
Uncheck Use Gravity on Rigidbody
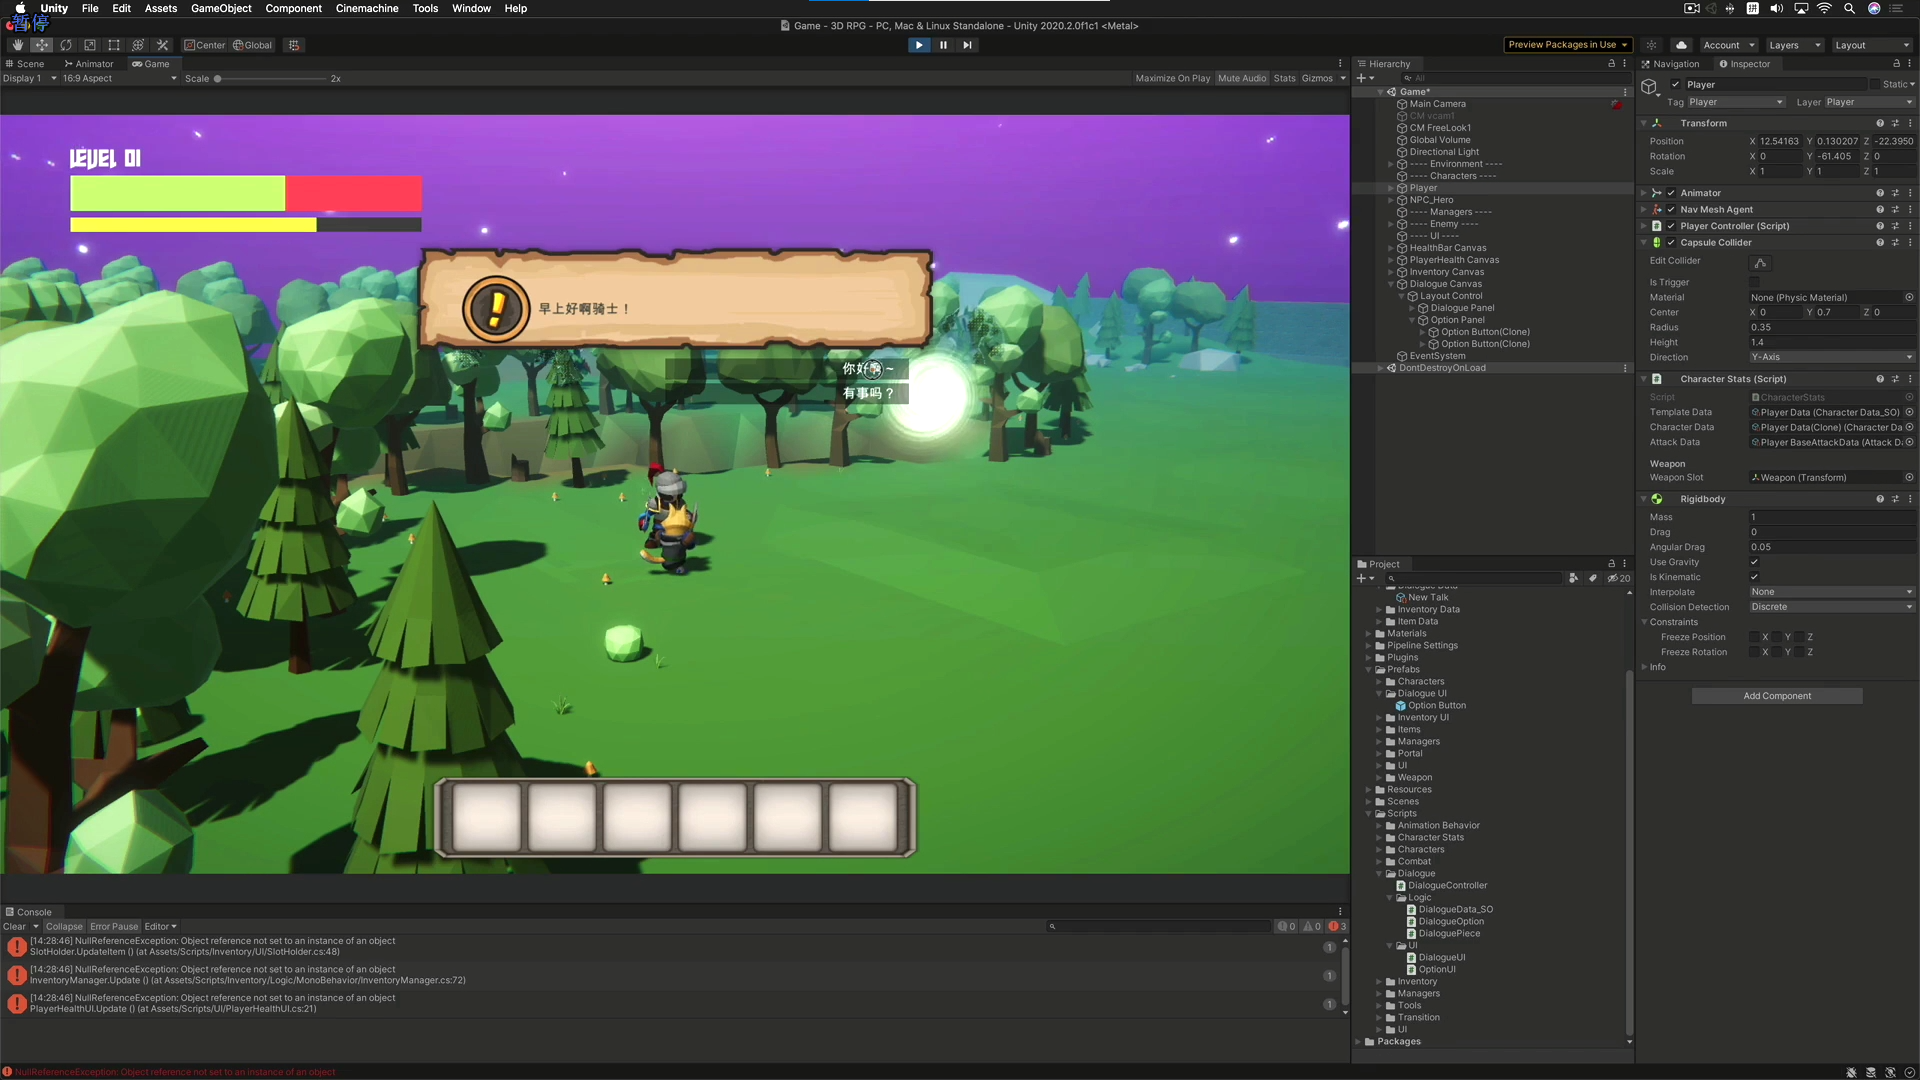pos(1754,562)
